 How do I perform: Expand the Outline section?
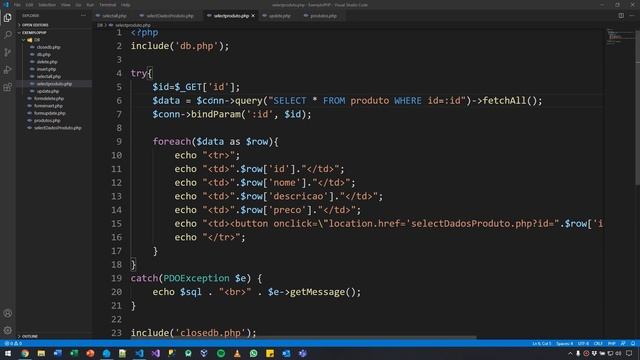pos(29,336)
